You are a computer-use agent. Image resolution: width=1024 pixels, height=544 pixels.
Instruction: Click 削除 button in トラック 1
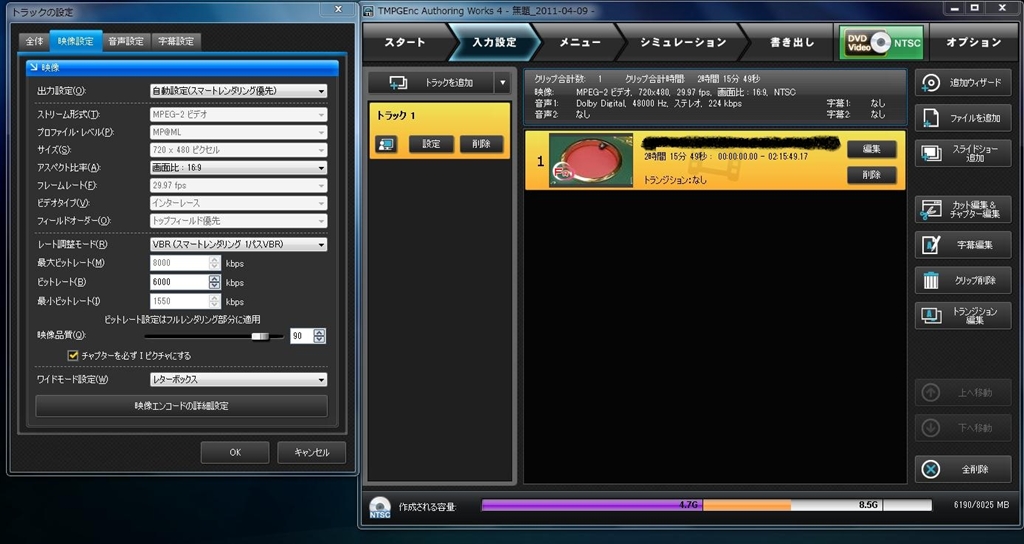point(481,144)
